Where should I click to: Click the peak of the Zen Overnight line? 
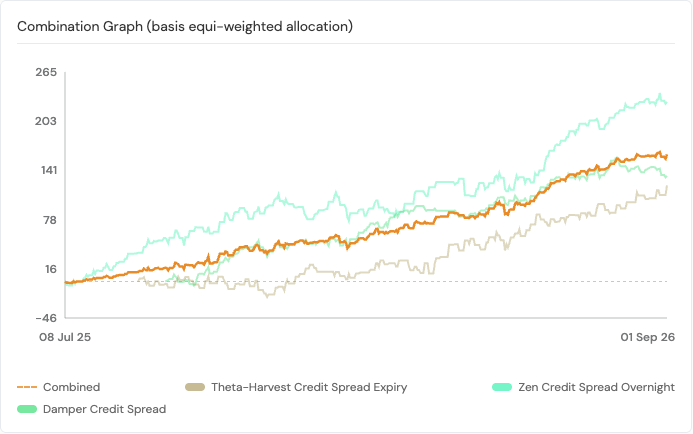click(660, 94)
